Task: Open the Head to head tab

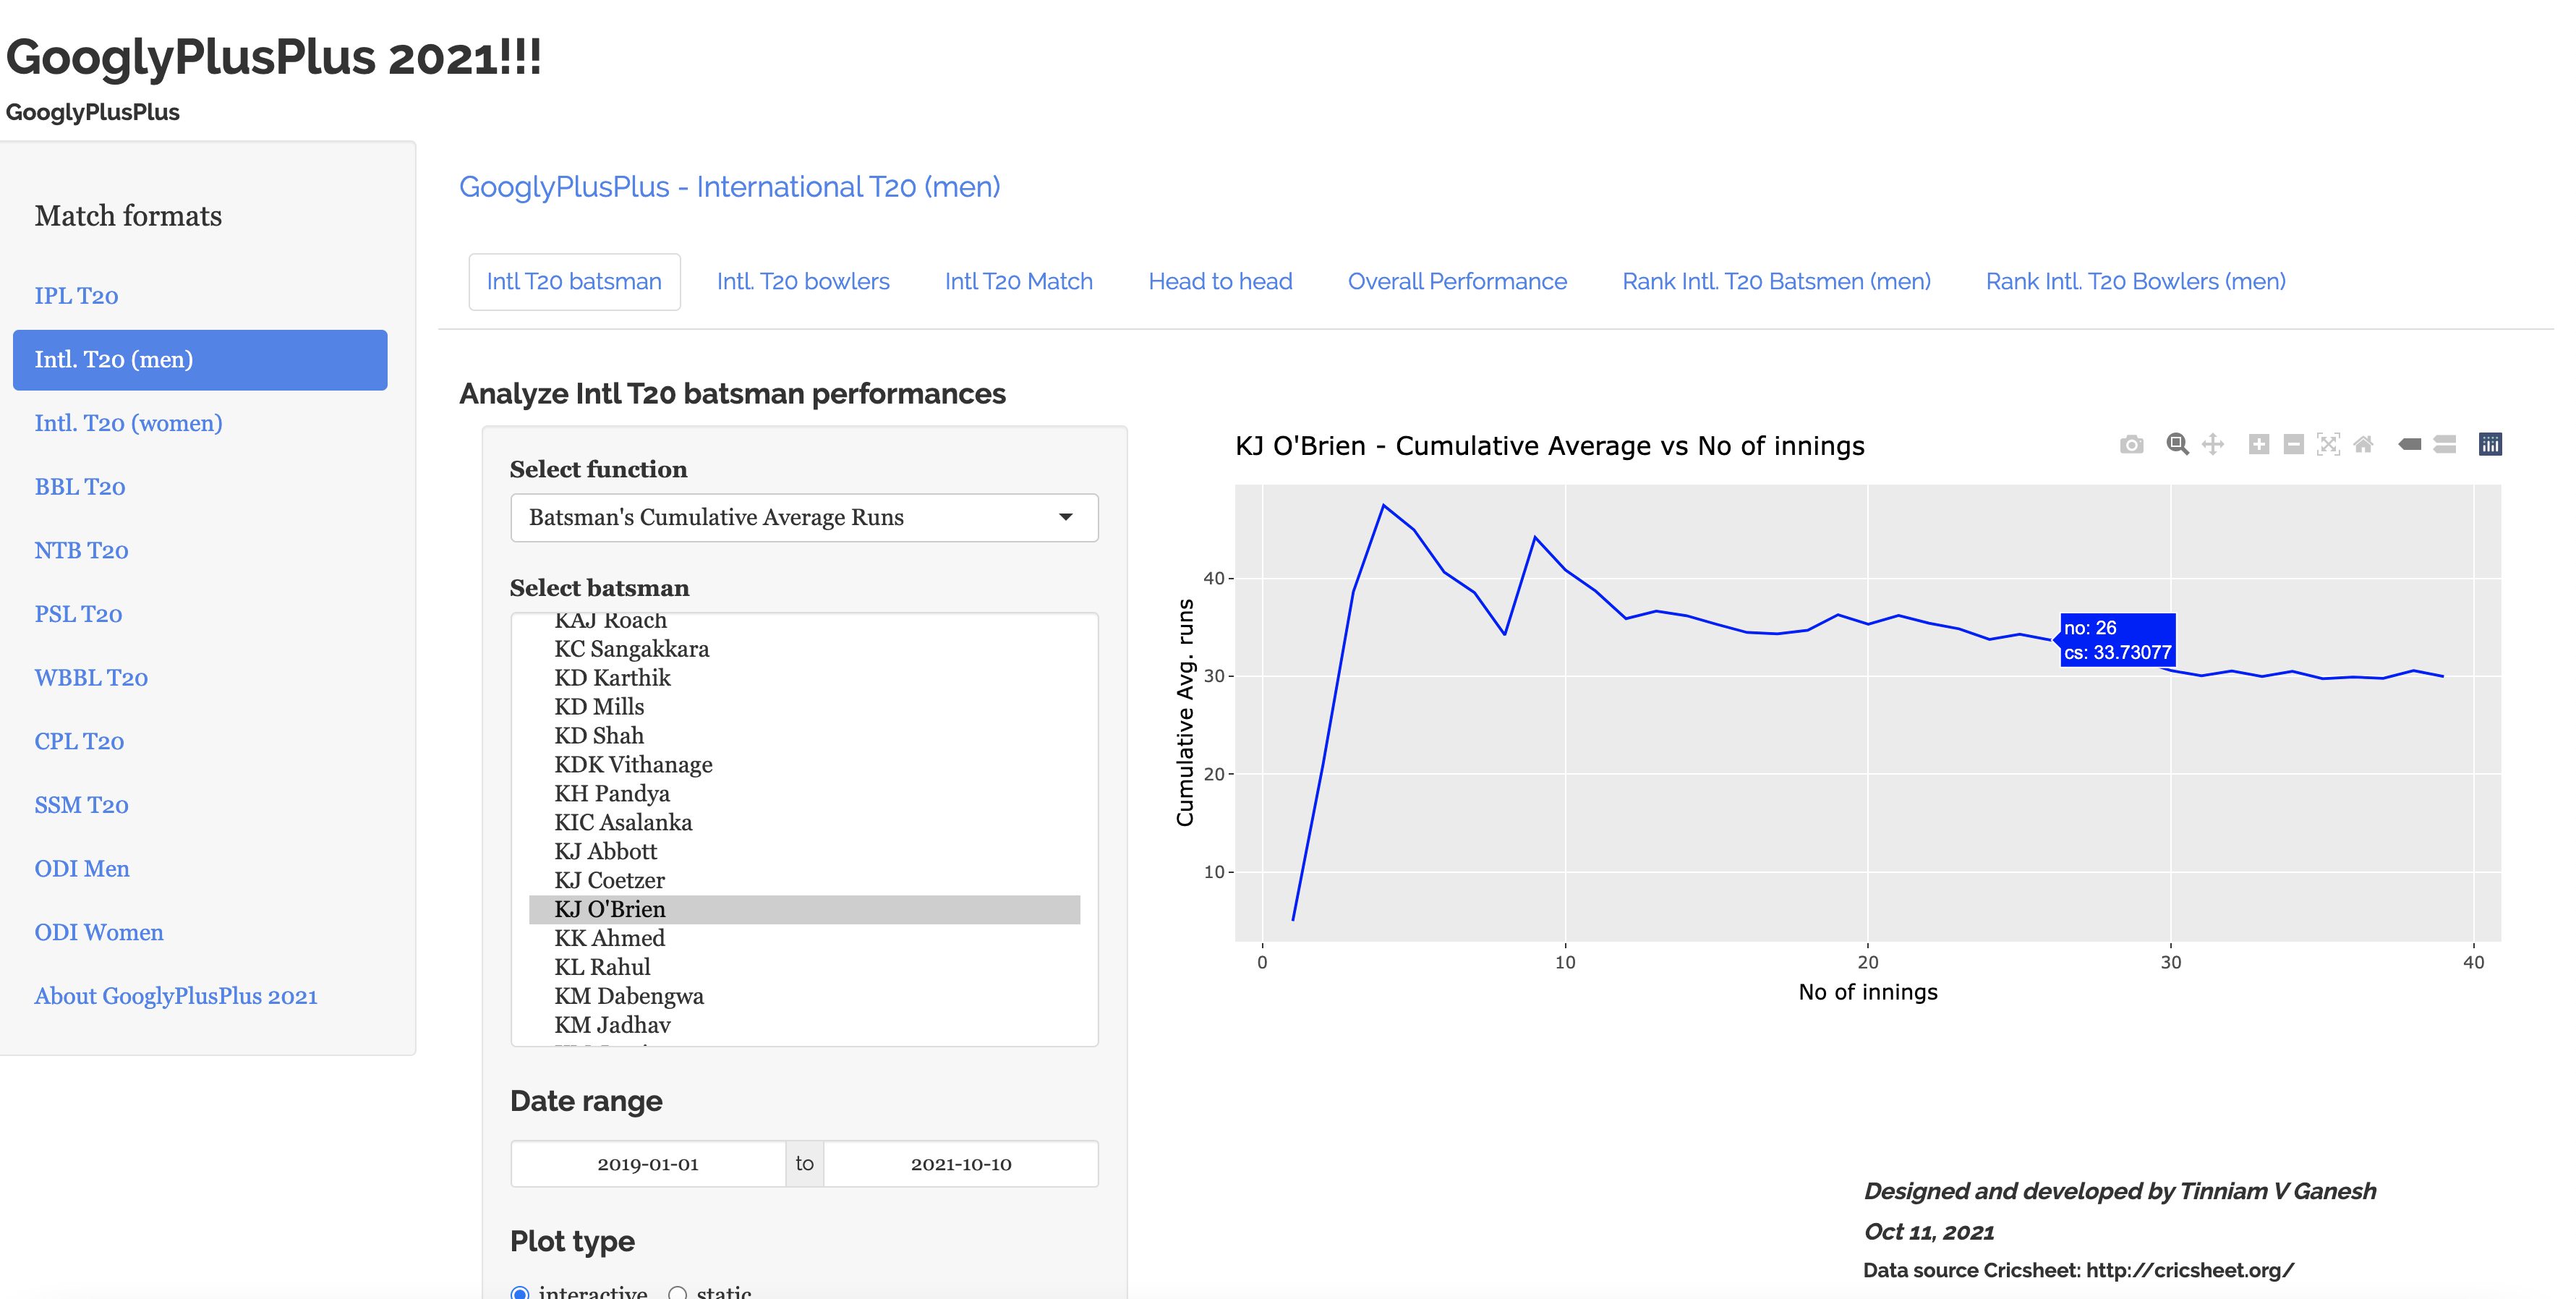Action: [x=1219, y=282]
